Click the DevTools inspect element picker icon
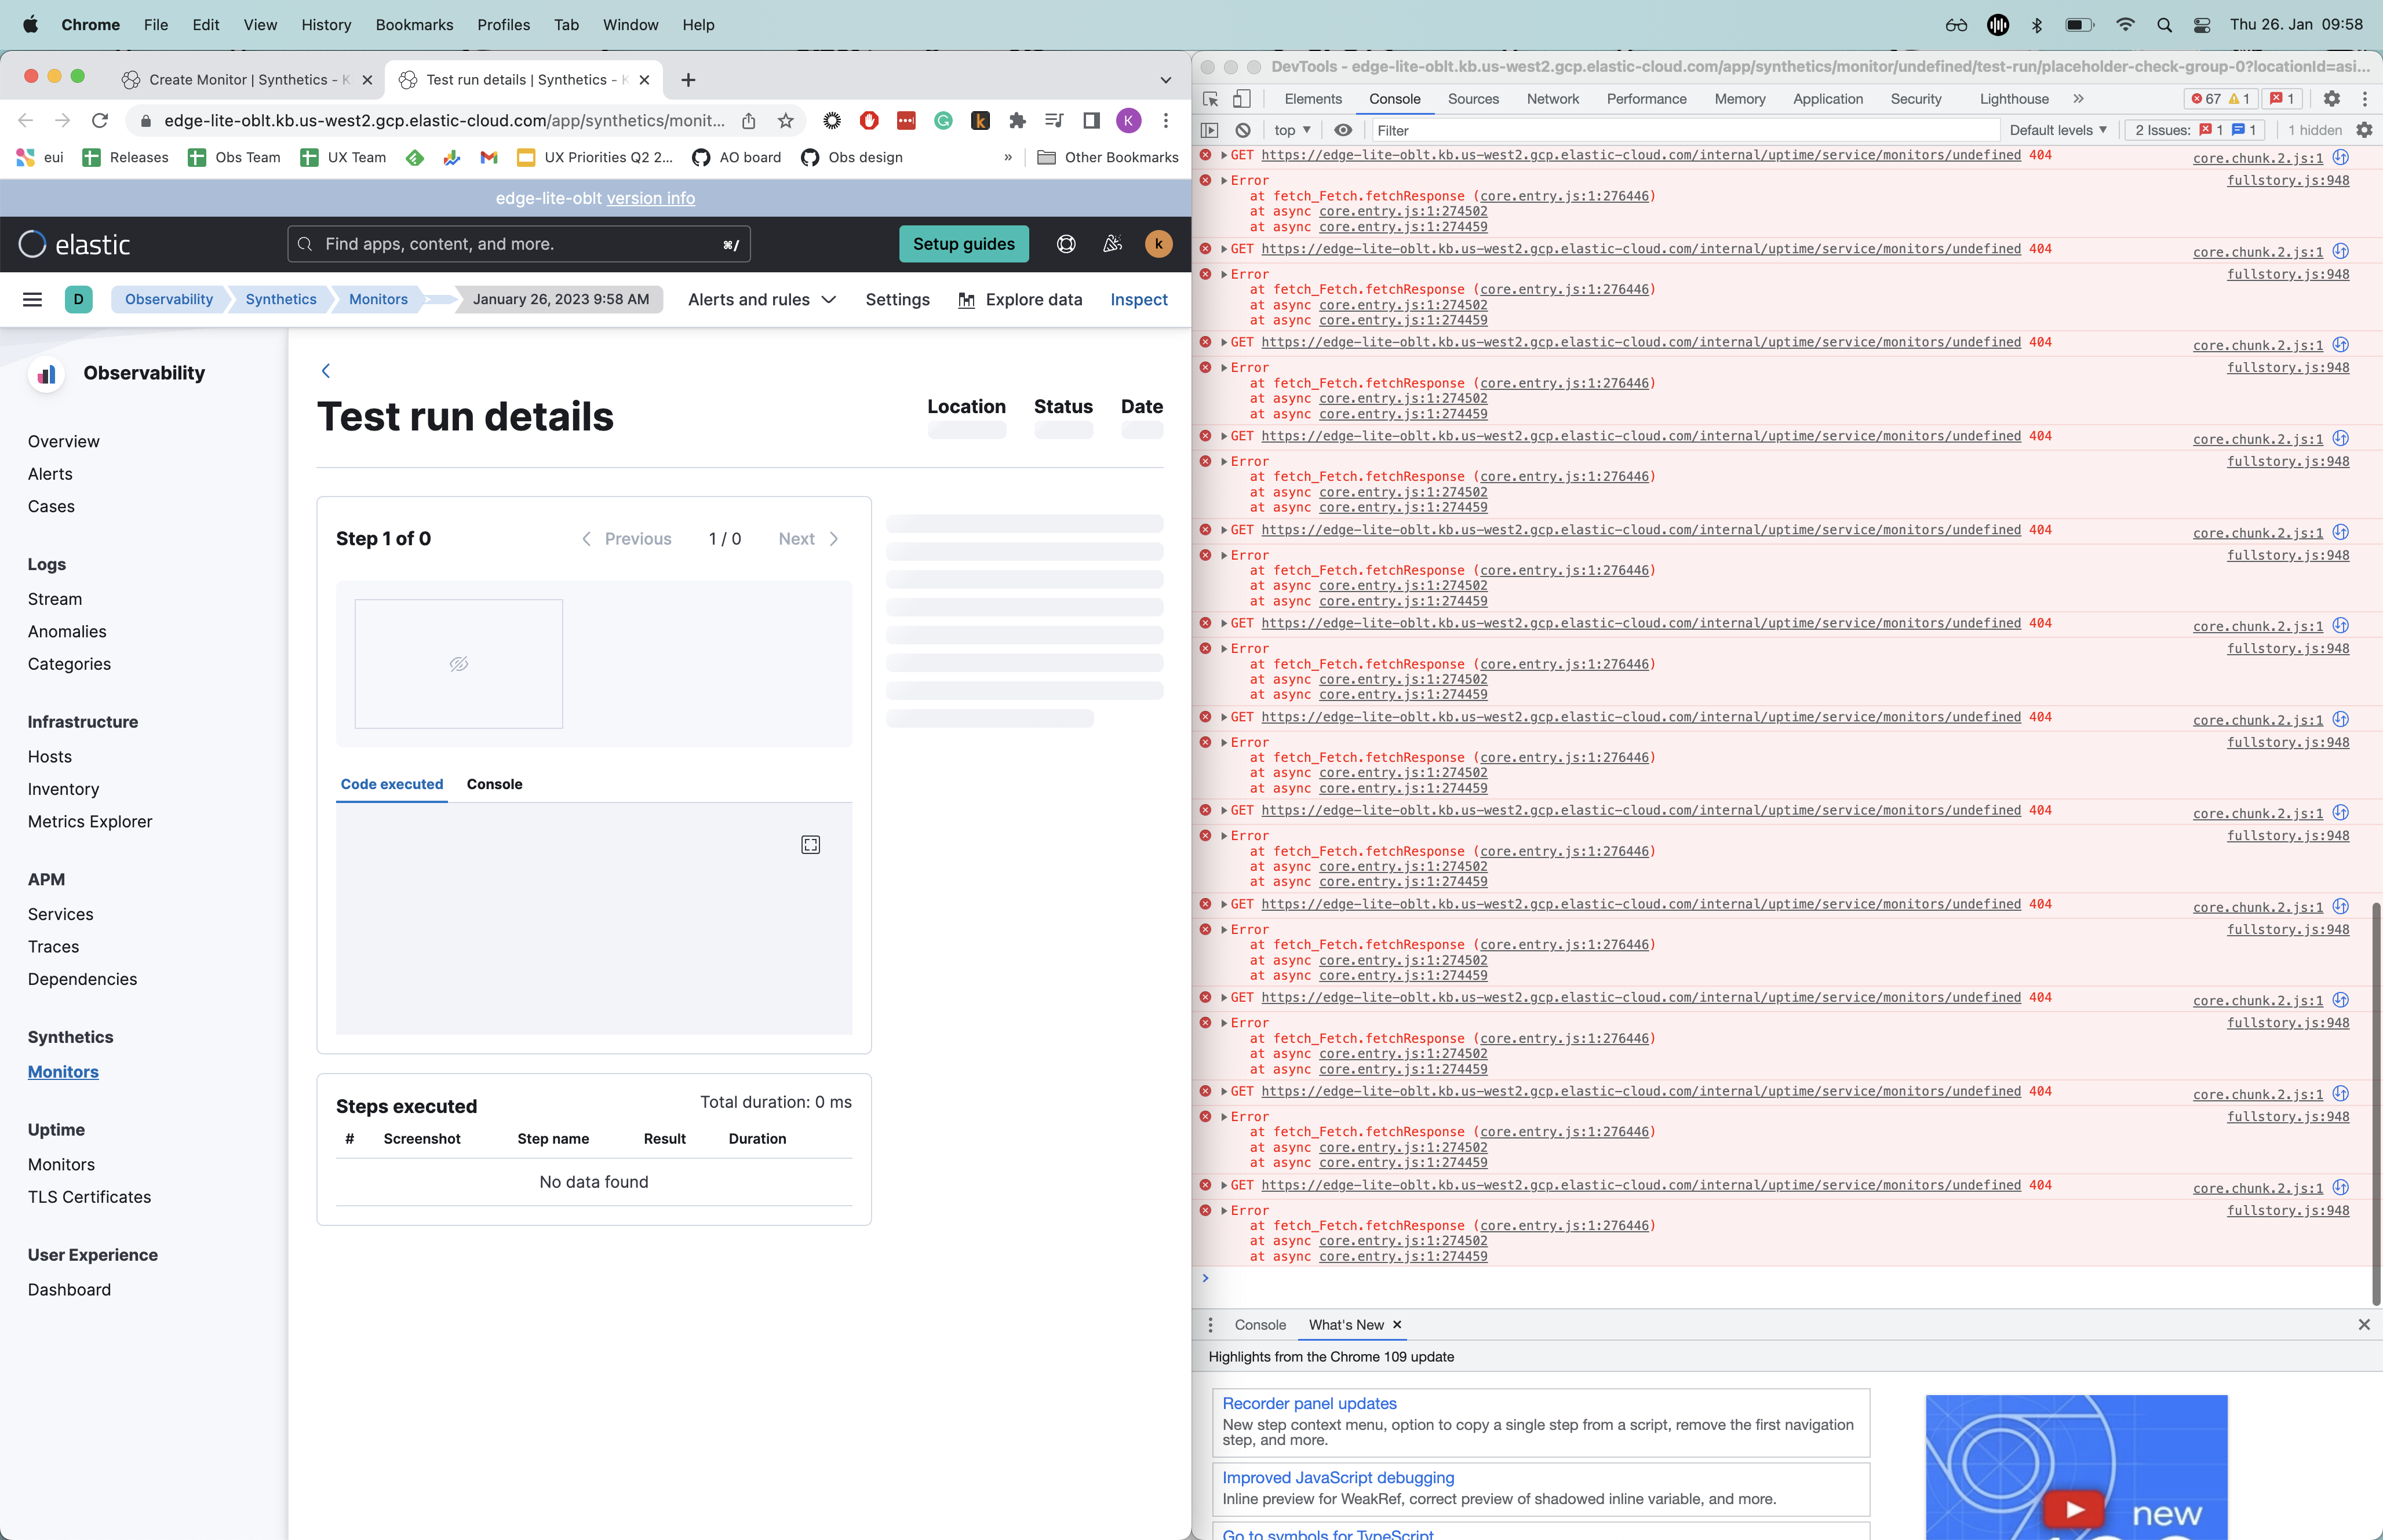The width and height of the screenshot is (2383, 1540). [x=1211, y=99]
